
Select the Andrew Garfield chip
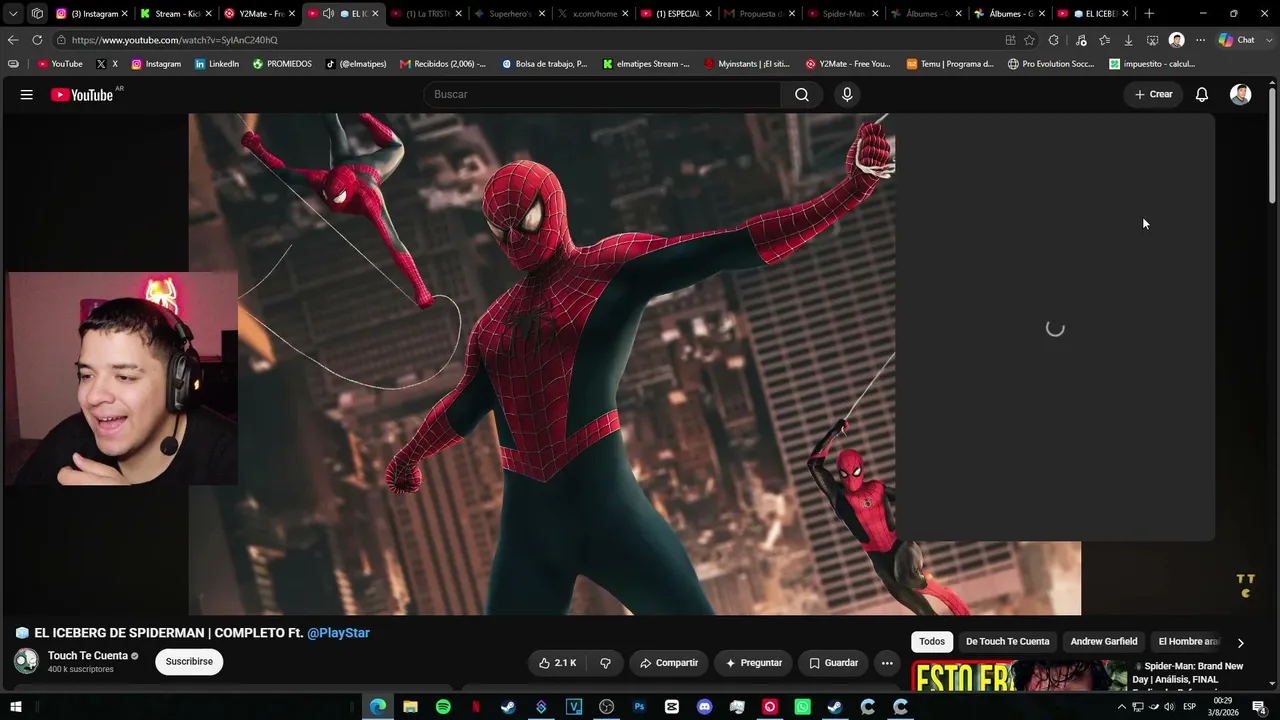click(x=1104, y=642)
